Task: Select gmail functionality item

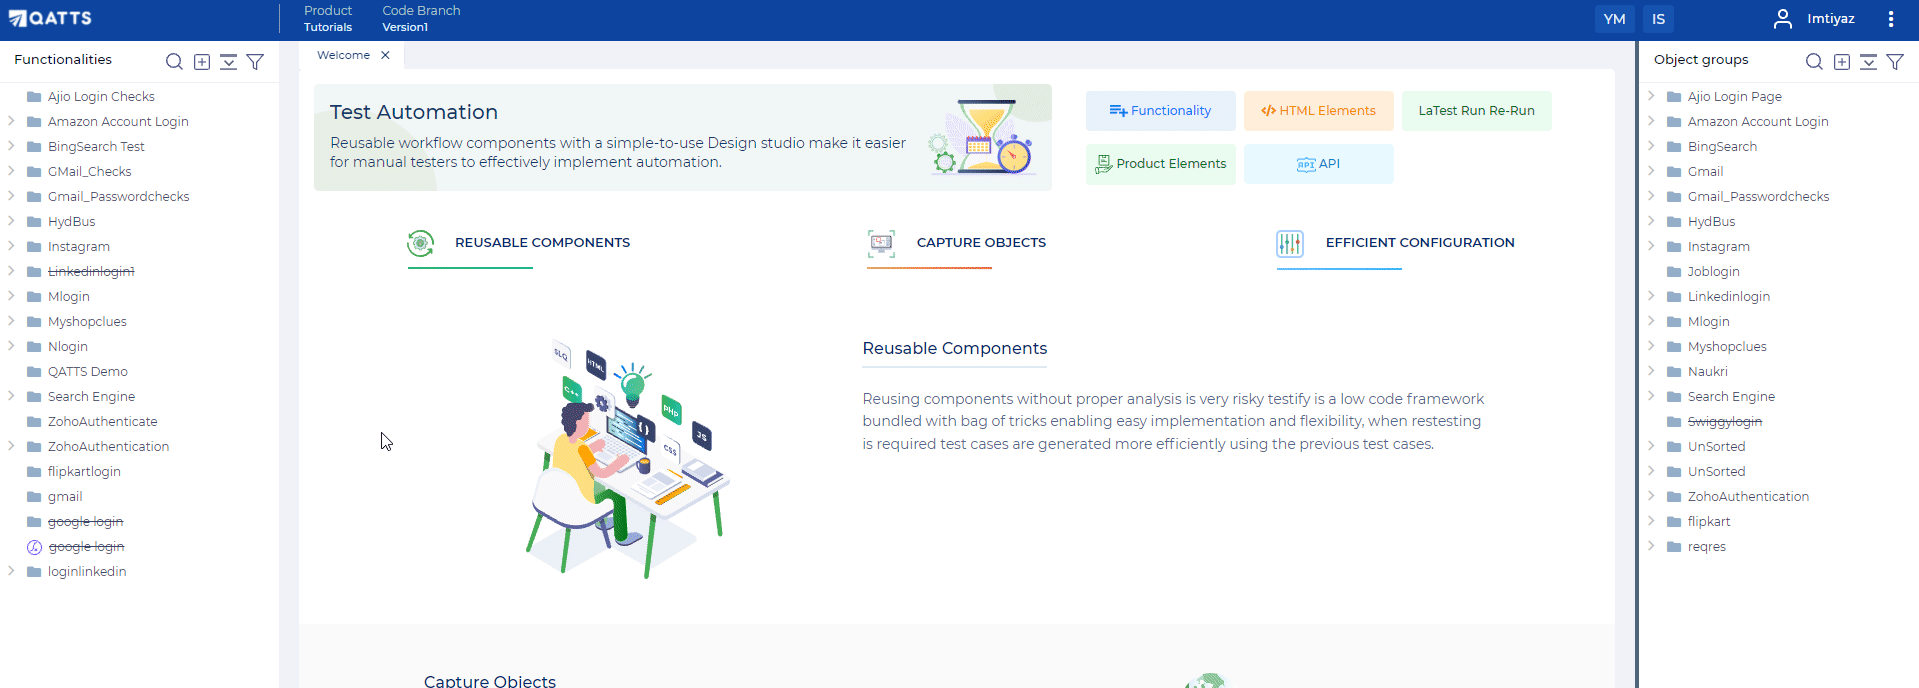Action: [x=65, y=497]
